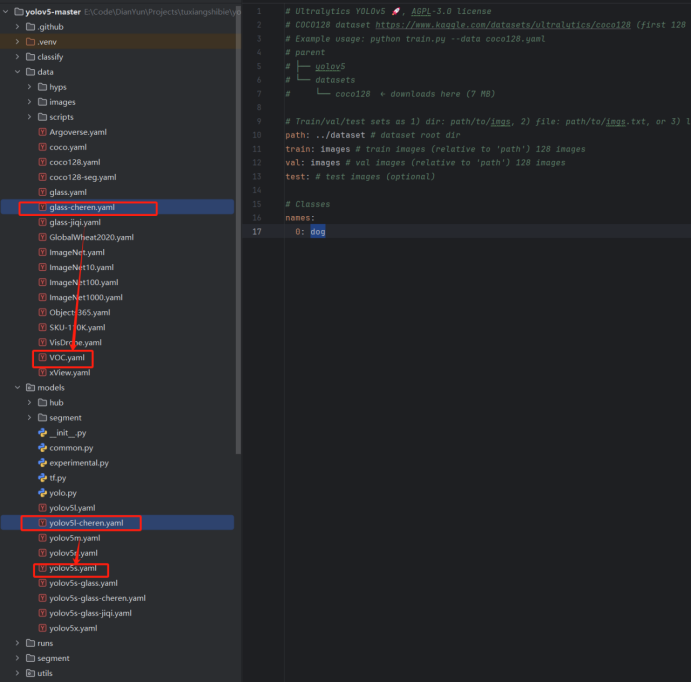Click the YAML icon beside Argoverse.yaml
The width and height of the screenshot is (692, 682).
click(x=42, y=132)
